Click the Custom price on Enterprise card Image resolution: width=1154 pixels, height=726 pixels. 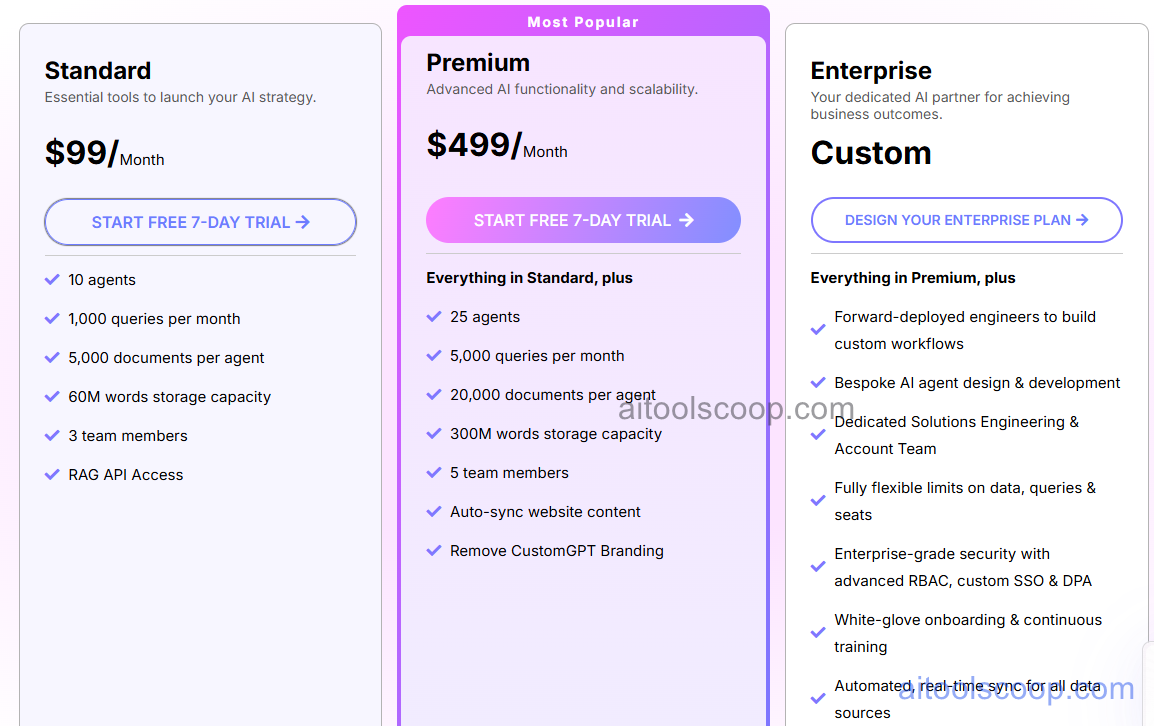tap(871, 153)
